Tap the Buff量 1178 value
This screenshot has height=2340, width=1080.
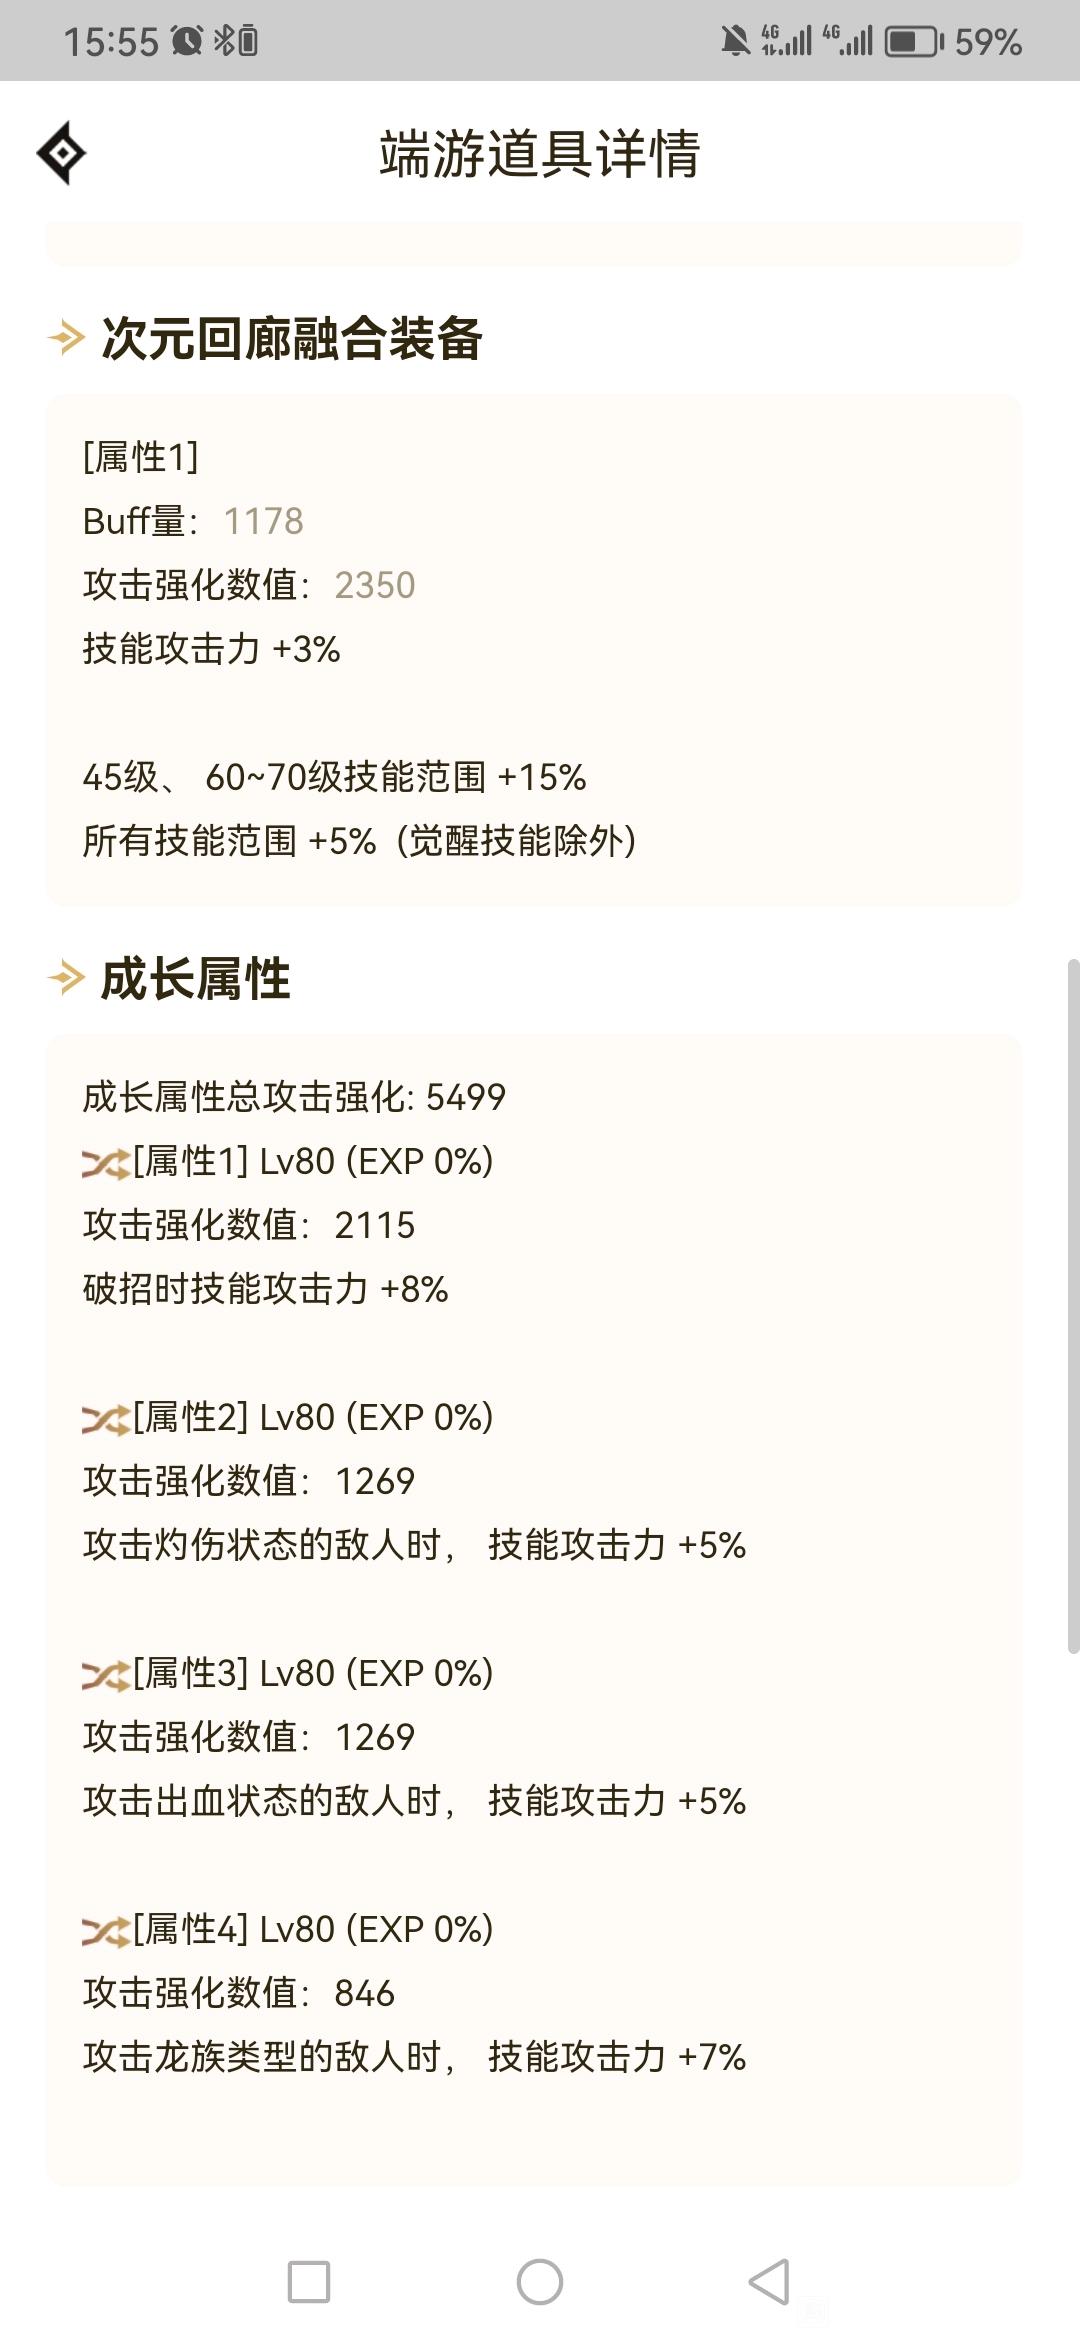[263, 521]
